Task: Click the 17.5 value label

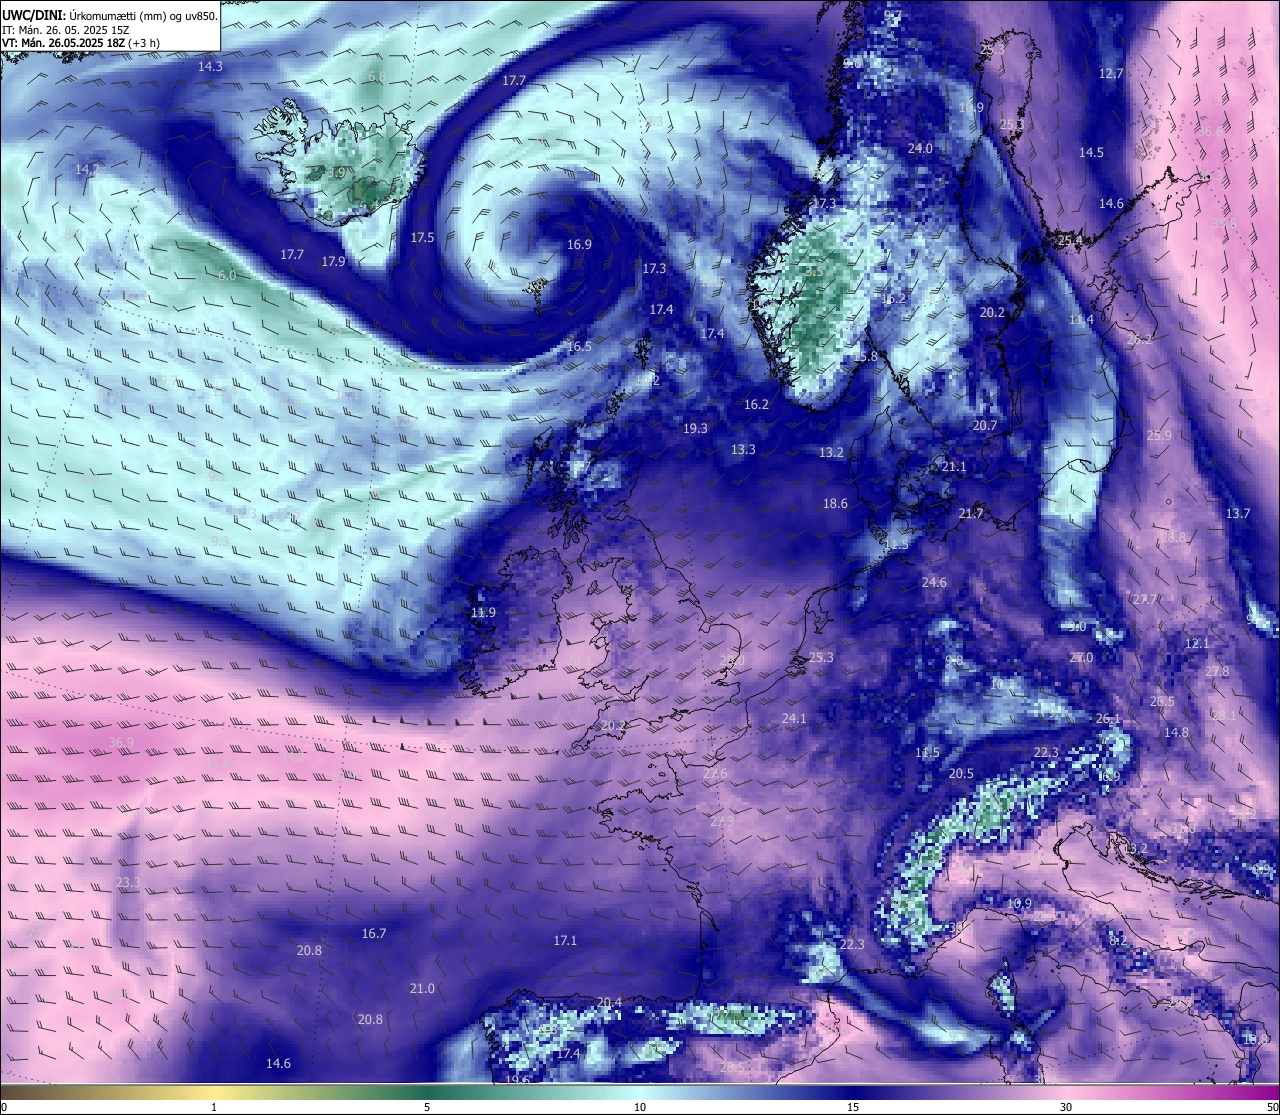Action: coord(422,237)
